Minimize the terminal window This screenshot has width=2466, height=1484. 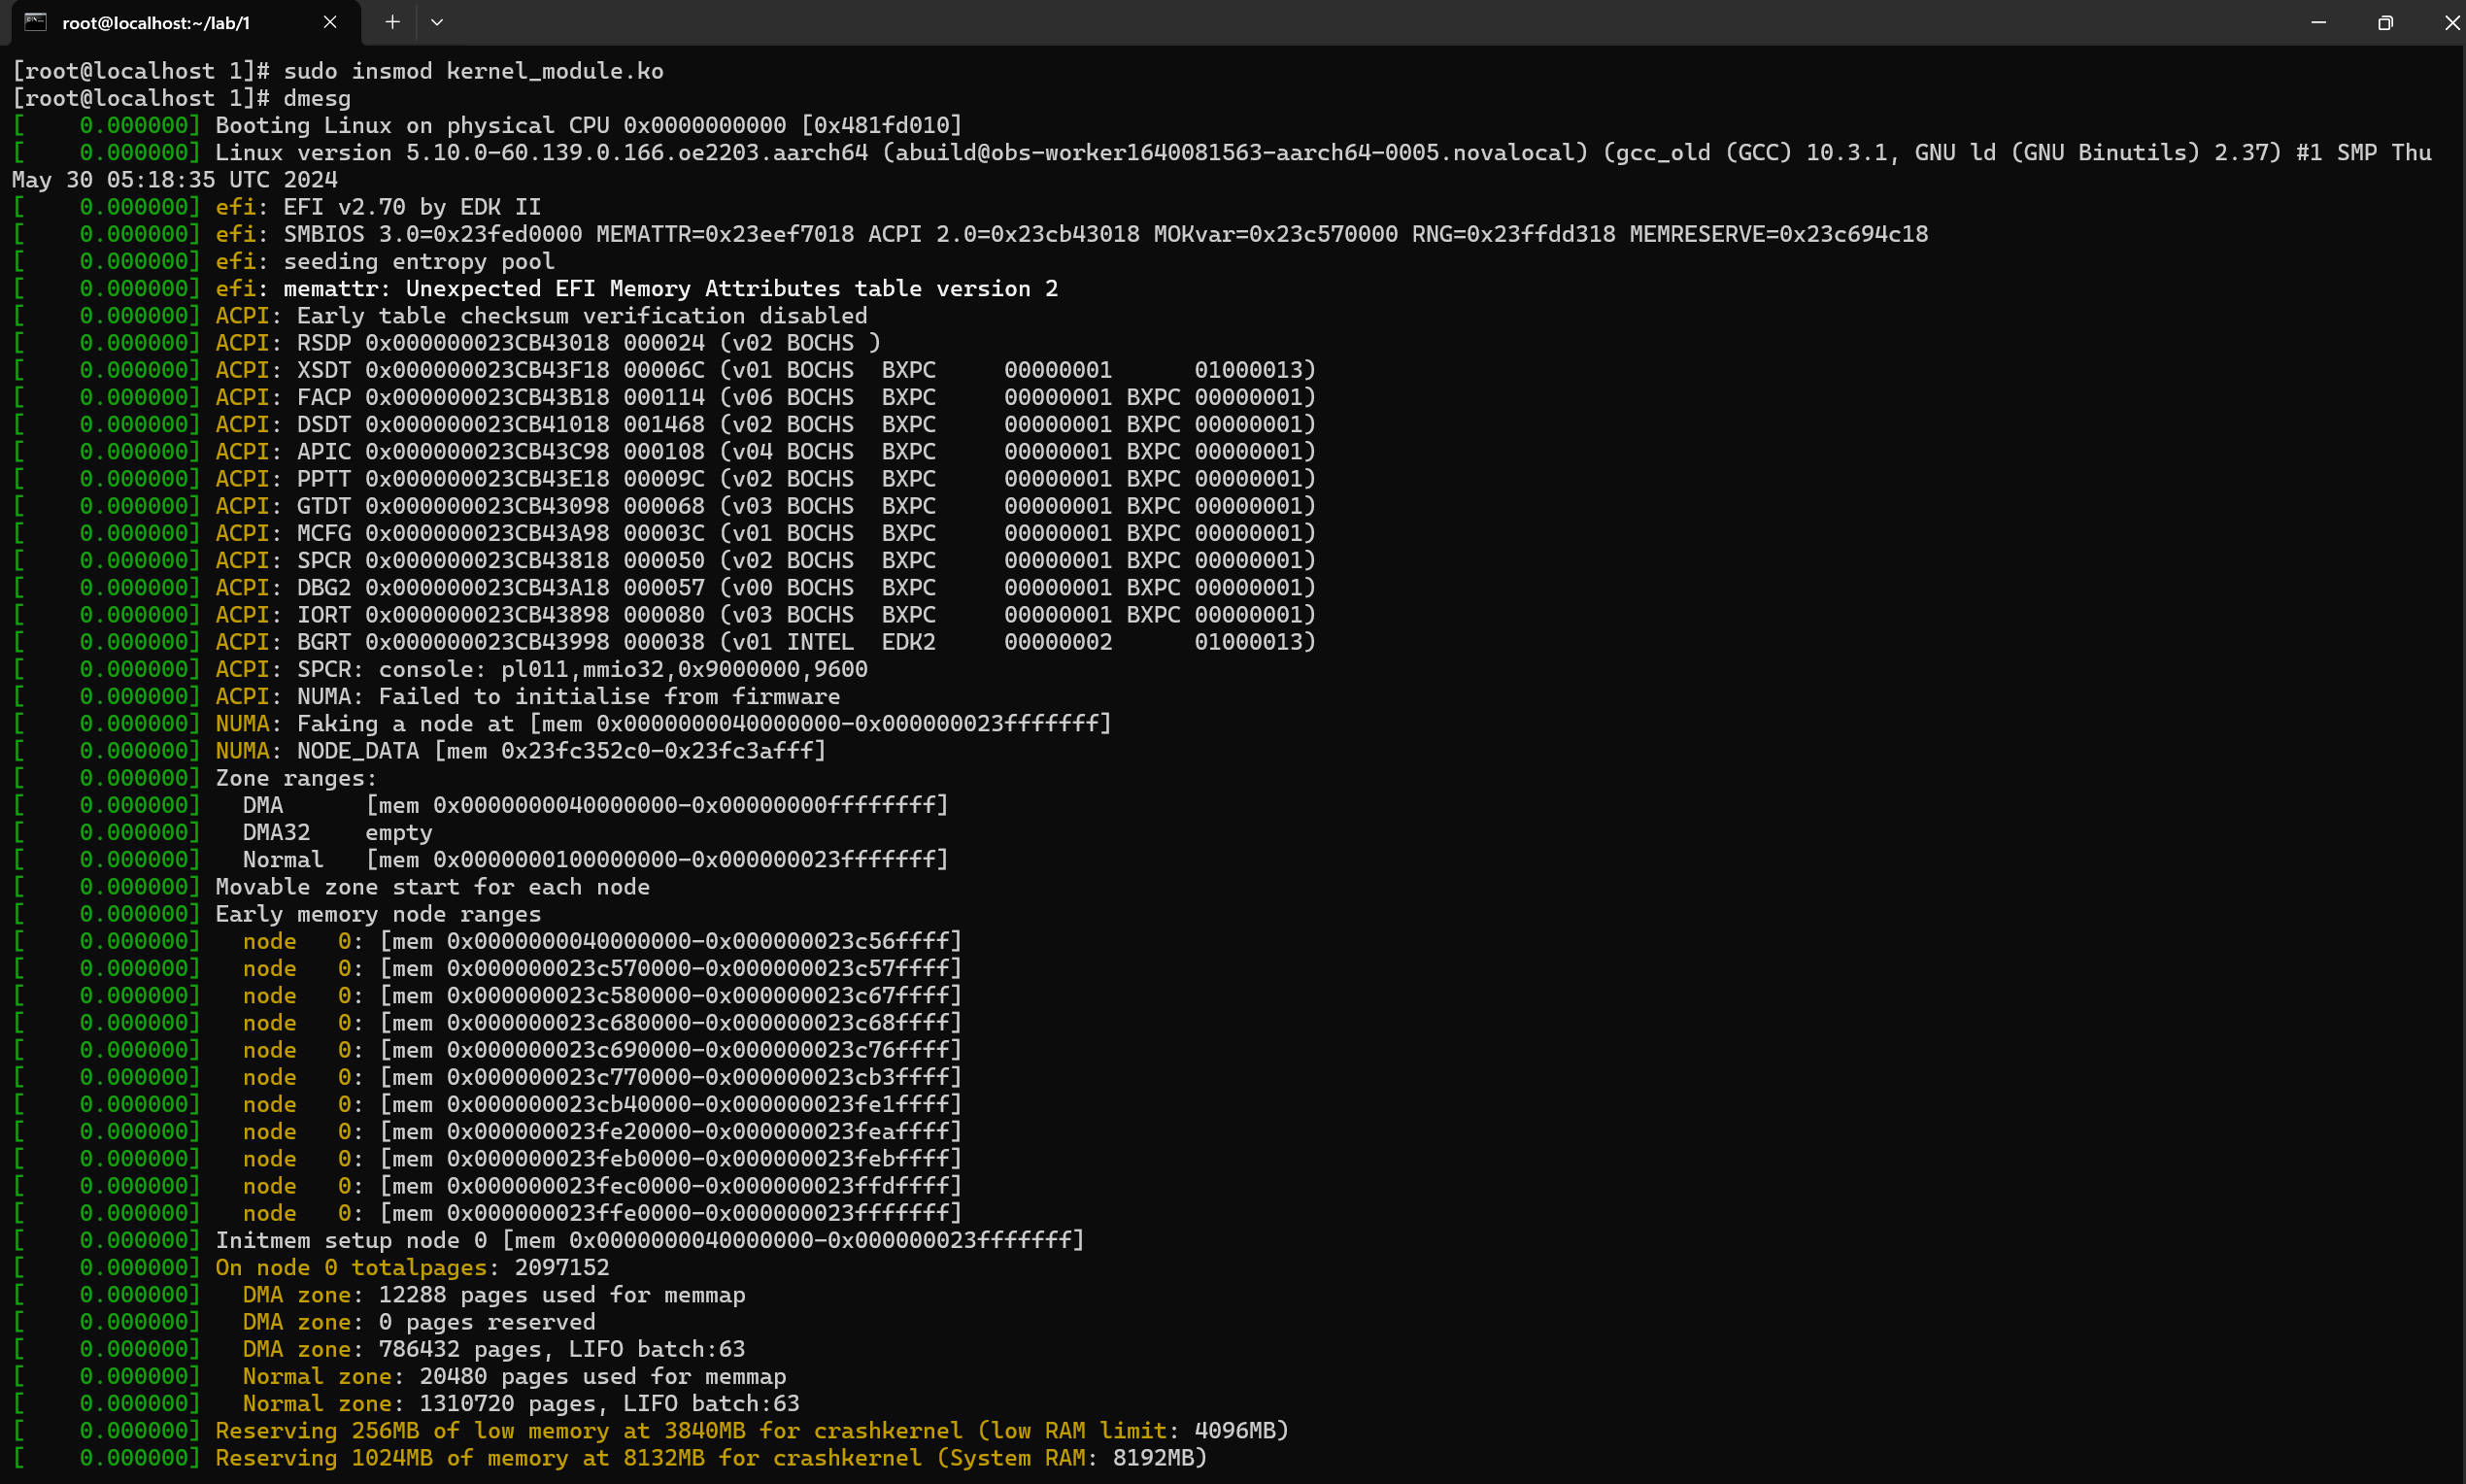pos(2318,22)
